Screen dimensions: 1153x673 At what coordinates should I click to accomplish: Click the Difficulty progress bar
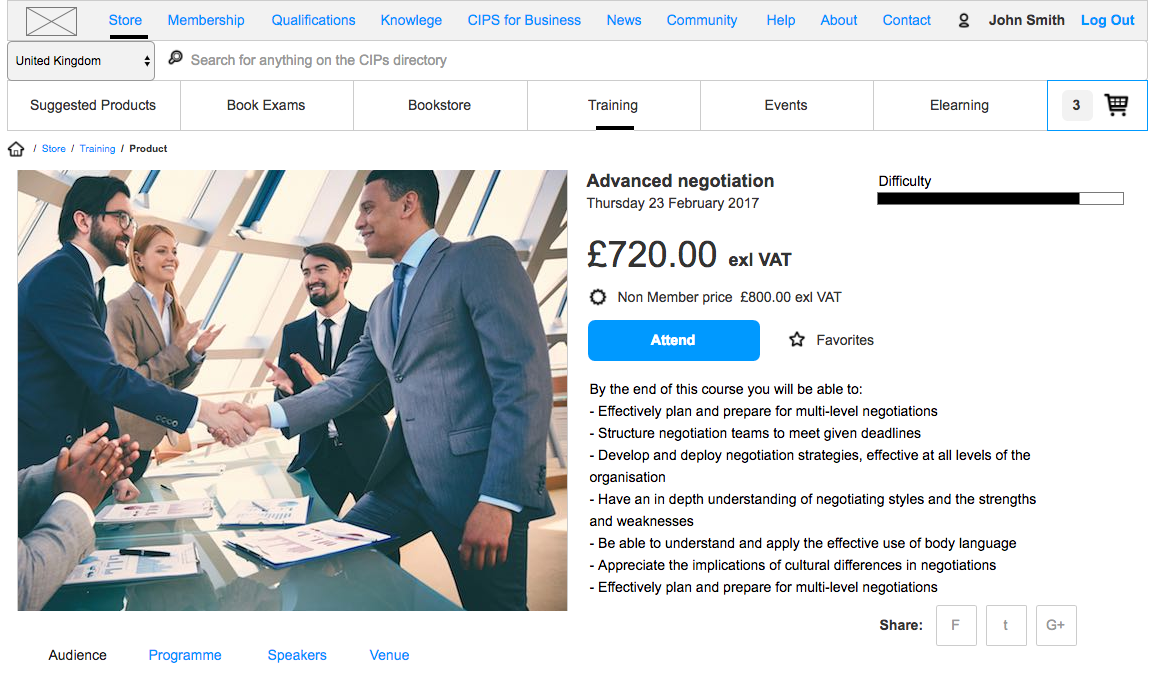pyautogui.click(x=1000, y=198)
